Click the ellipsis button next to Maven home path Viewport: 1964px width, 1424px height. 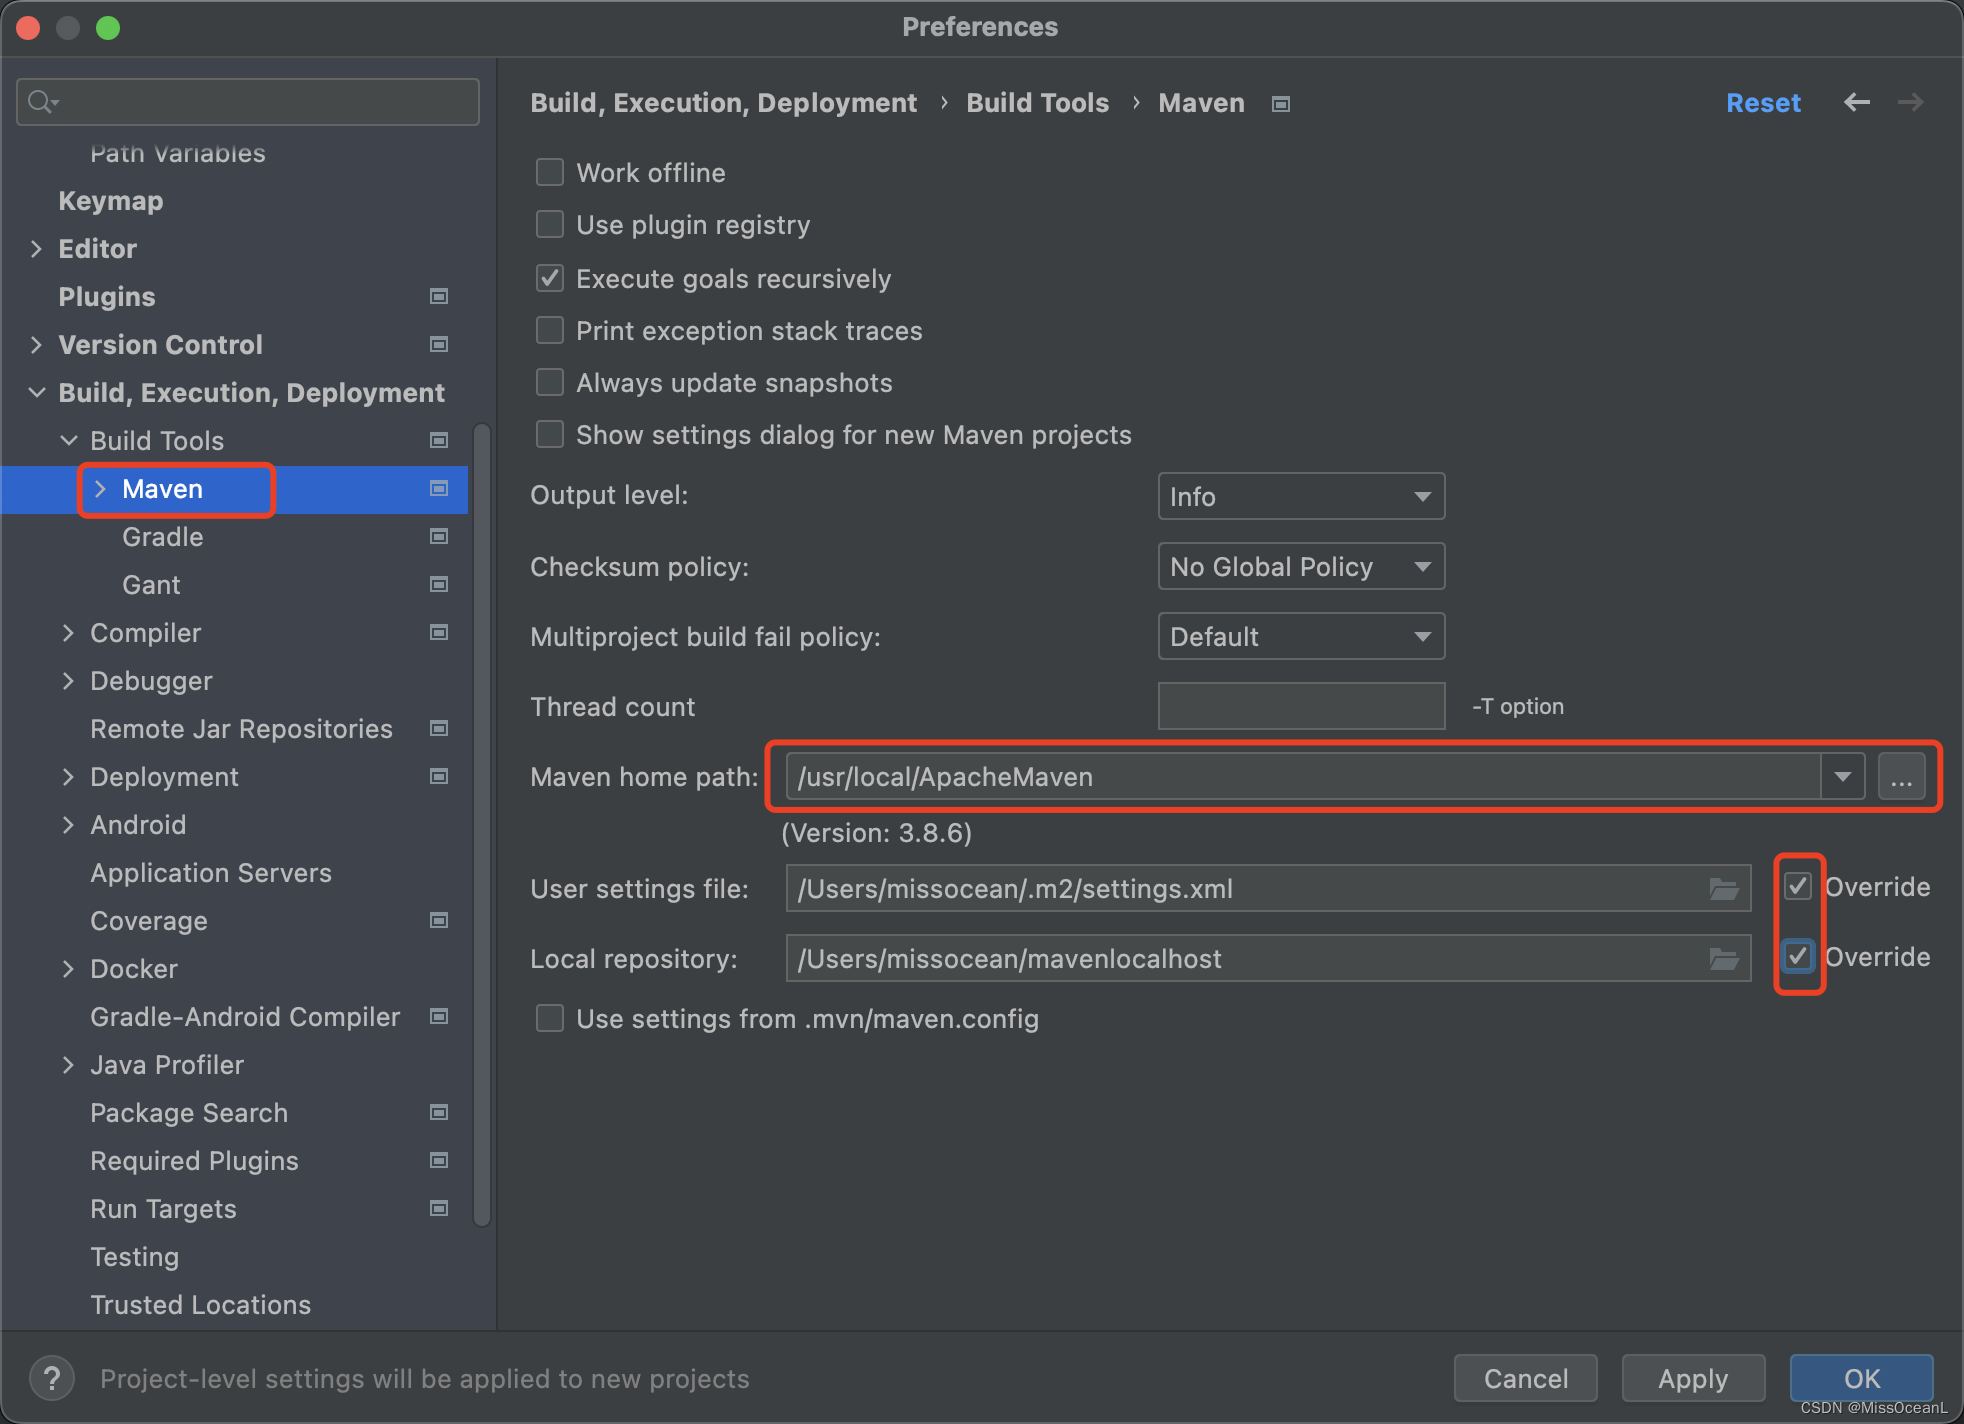click(1901, 776)
